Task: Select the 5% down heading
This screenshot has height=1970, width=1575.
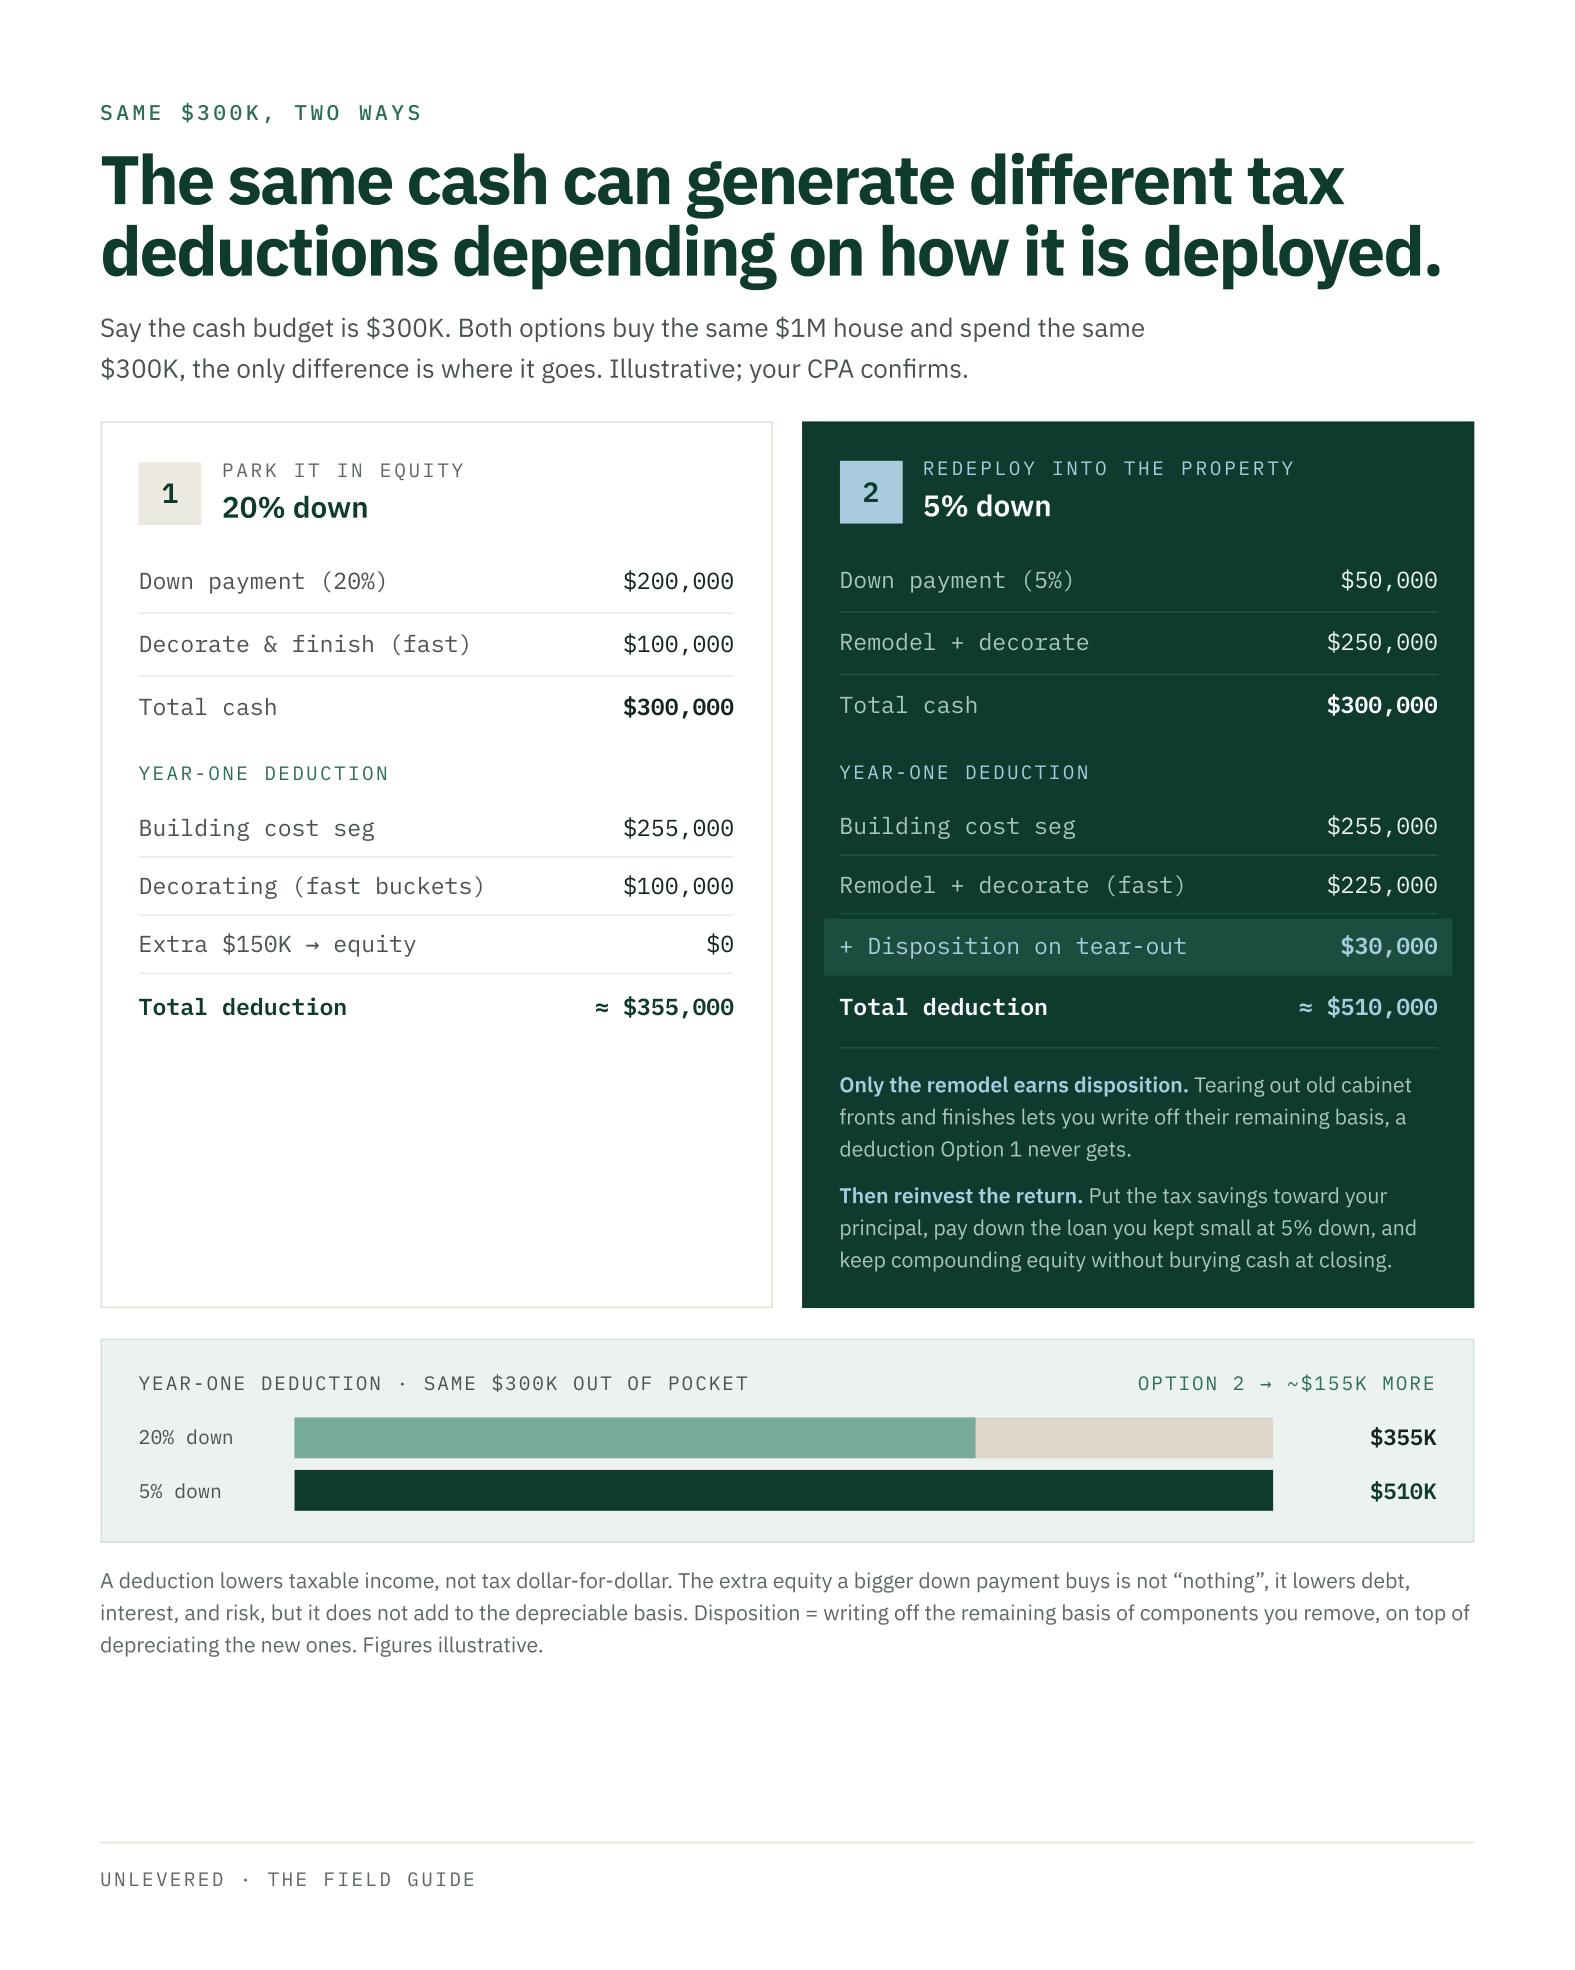Action: [987, 506]
